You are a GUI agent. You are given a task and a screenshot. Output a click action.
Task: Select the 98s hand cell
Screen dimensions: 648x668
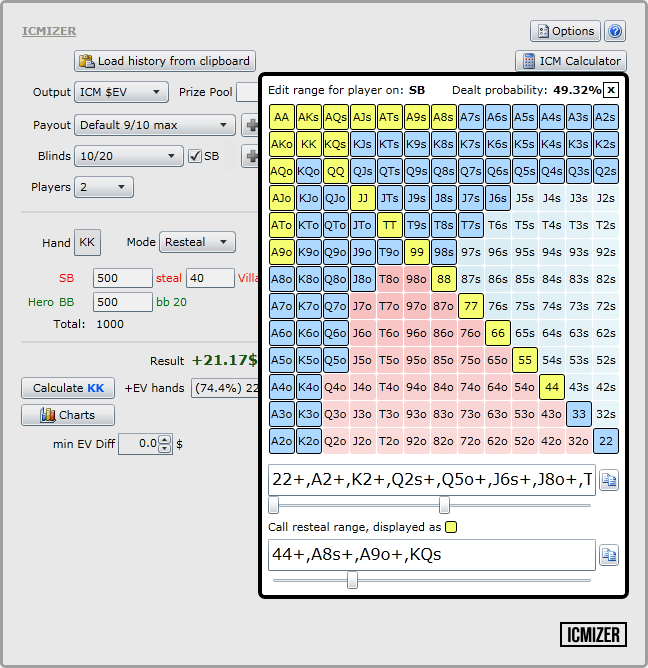pos(444,252)
